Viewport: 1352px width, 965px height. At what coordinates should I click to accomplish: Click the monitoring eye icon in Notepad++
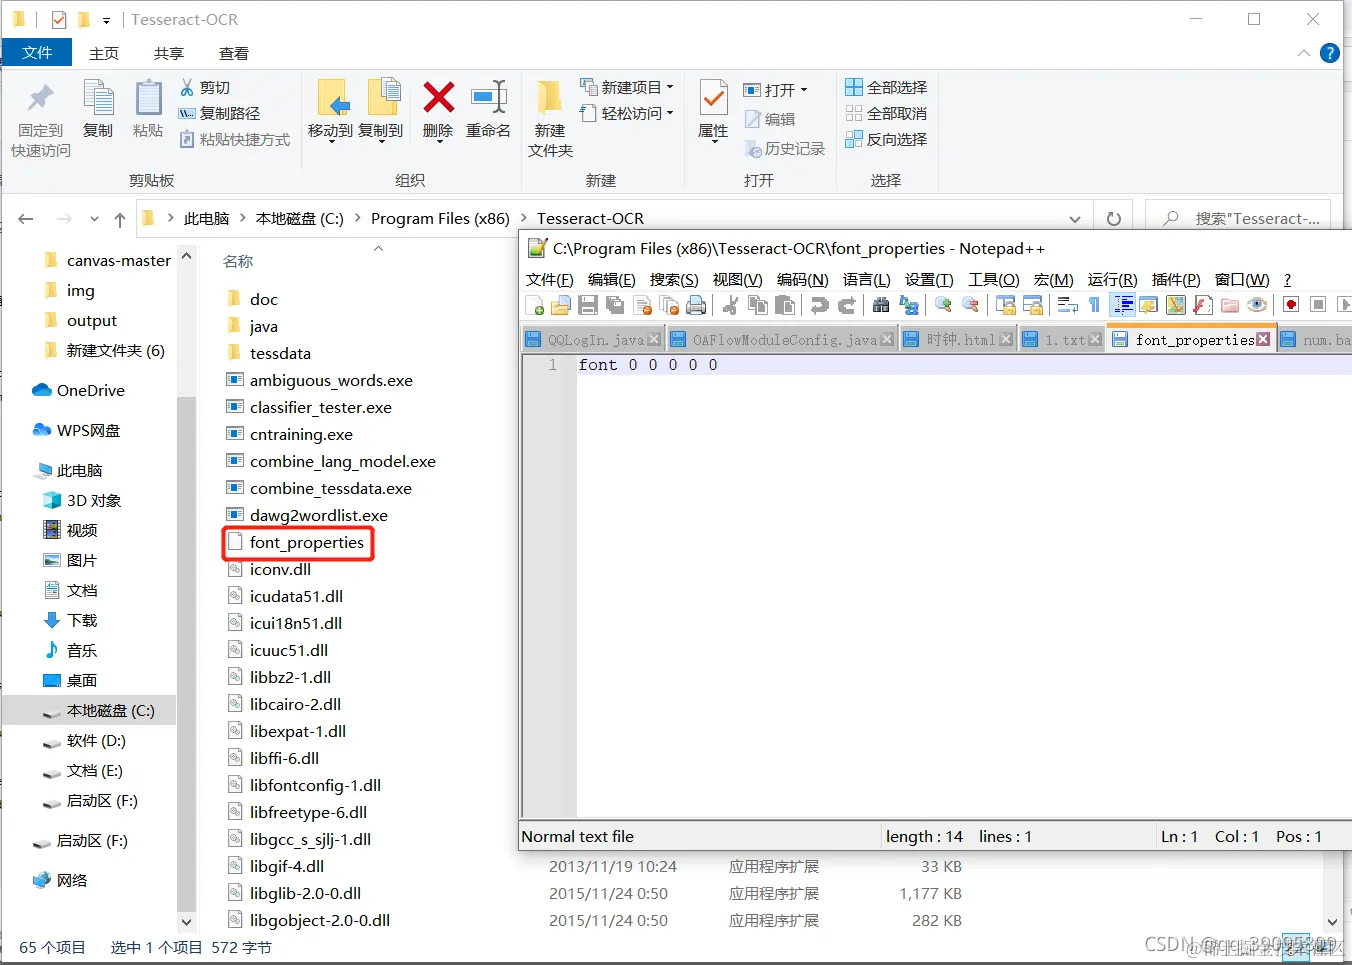point(1257,305)
